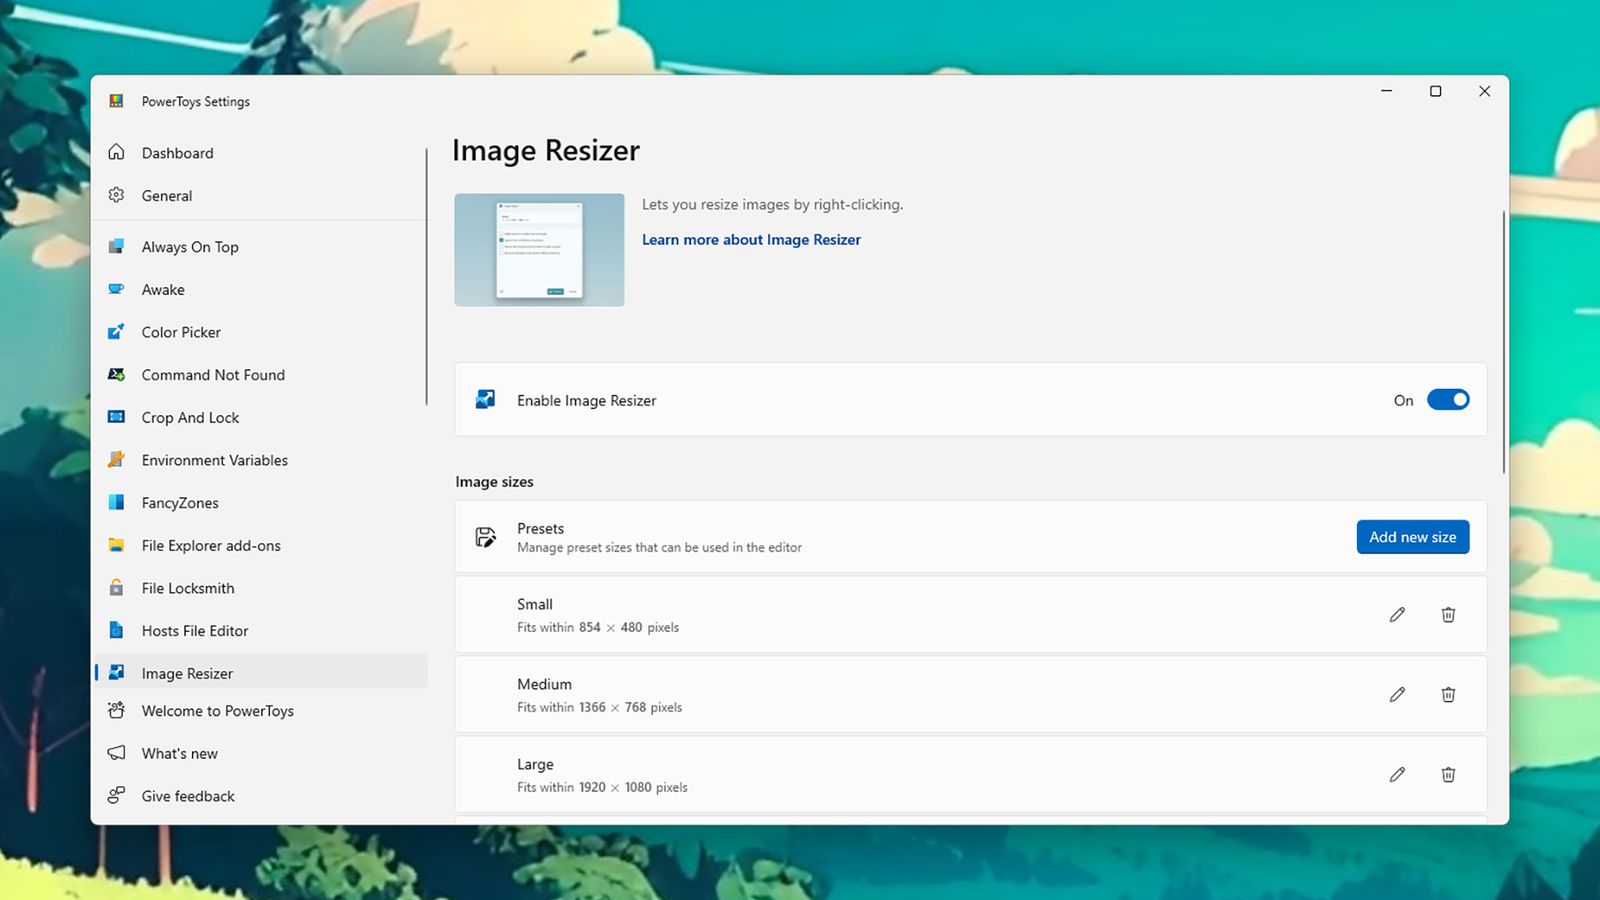Click the File Locksmith padlock icon
1600x900 pixels.
(x=117, y=588)
